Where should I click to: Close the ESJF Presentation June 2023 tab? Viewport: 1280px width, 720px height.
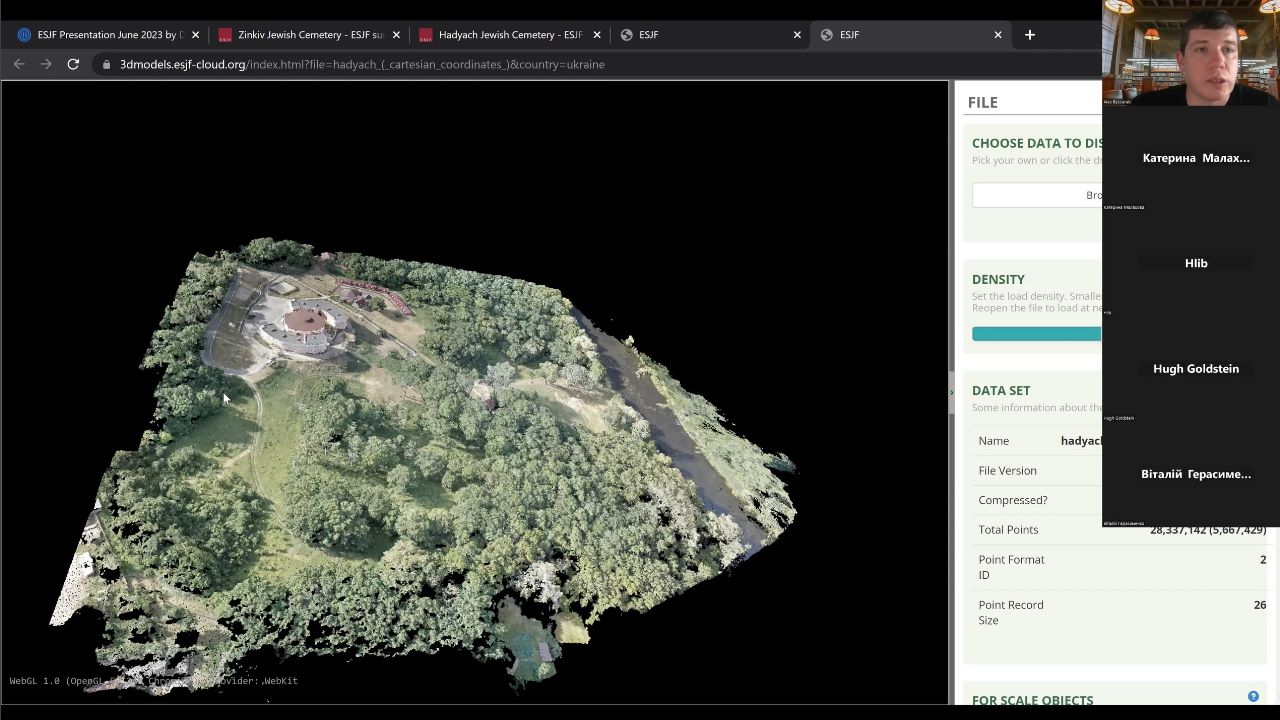tap(195, 35)
